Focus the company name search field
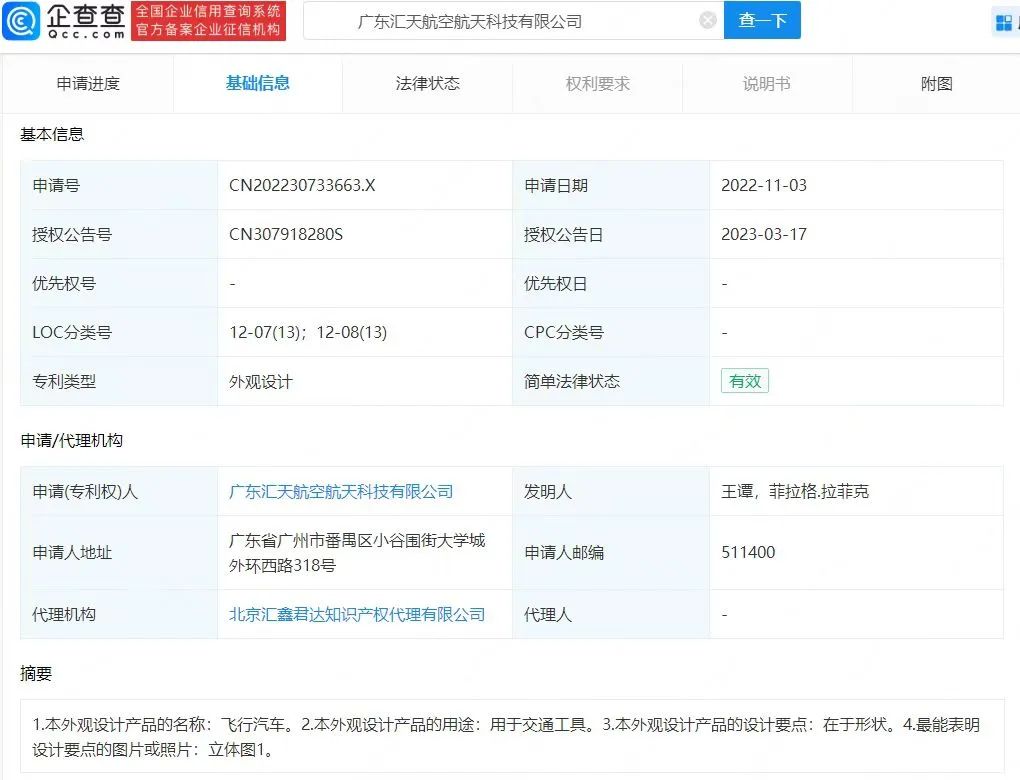The height and width of the screenshot is (780, 1020). pyautogui.click(x=514, y=21)
